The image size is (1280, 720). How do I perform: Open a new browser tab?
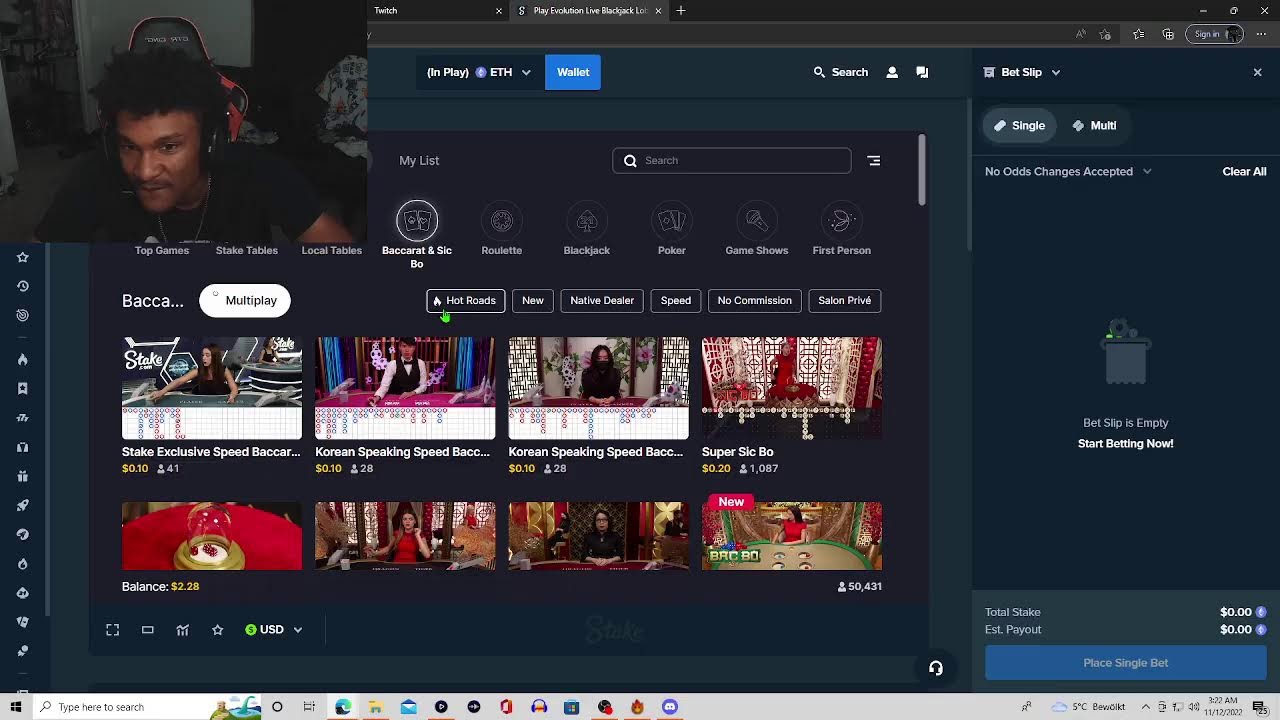pos(681,10)
